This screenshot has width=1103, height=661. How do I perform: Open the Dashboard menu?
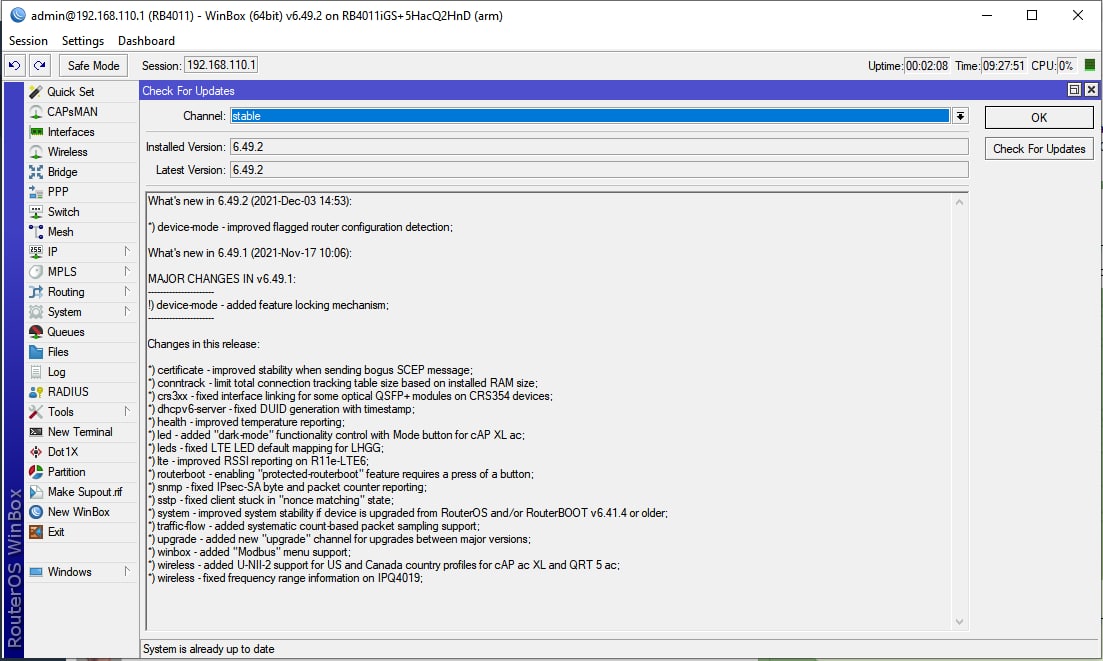click(146, 41)
